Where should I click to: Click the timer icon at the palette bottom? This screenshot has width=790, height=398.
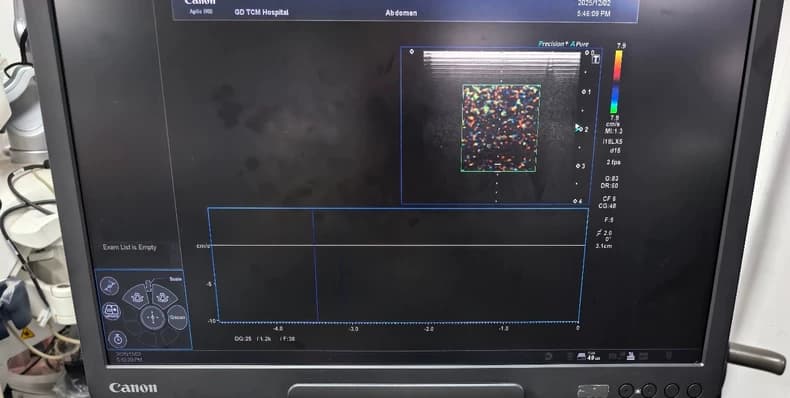click(x=117, y=339)
